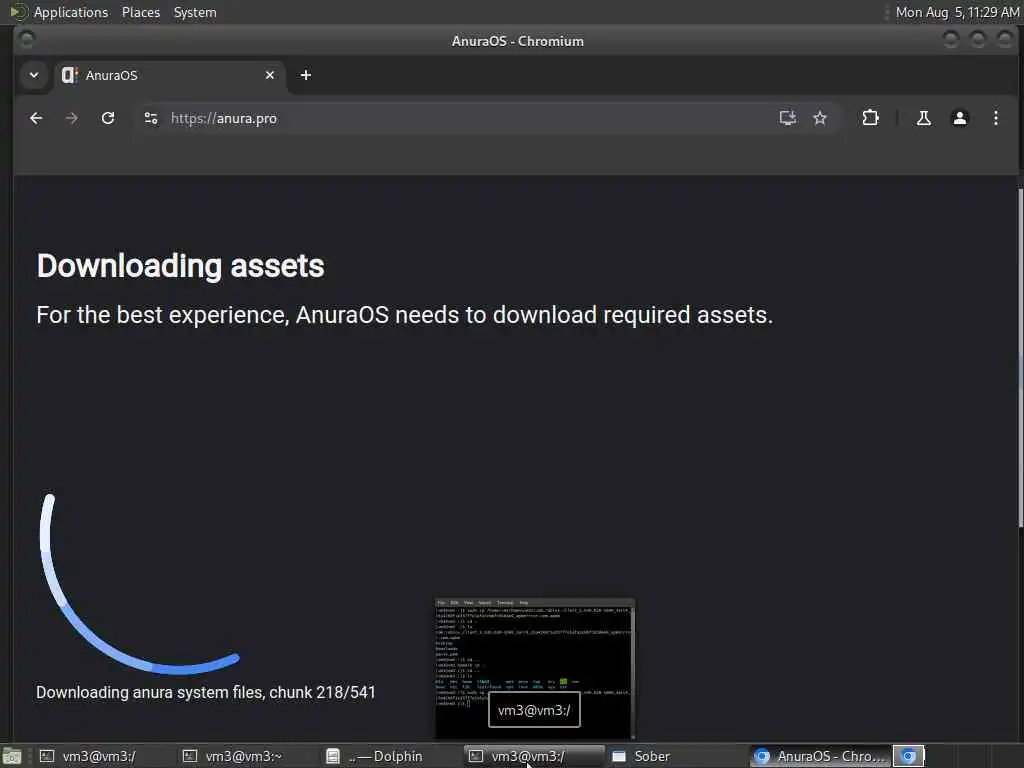
Task: Open Chrome Labs flask icon
Action: point(923,118)
